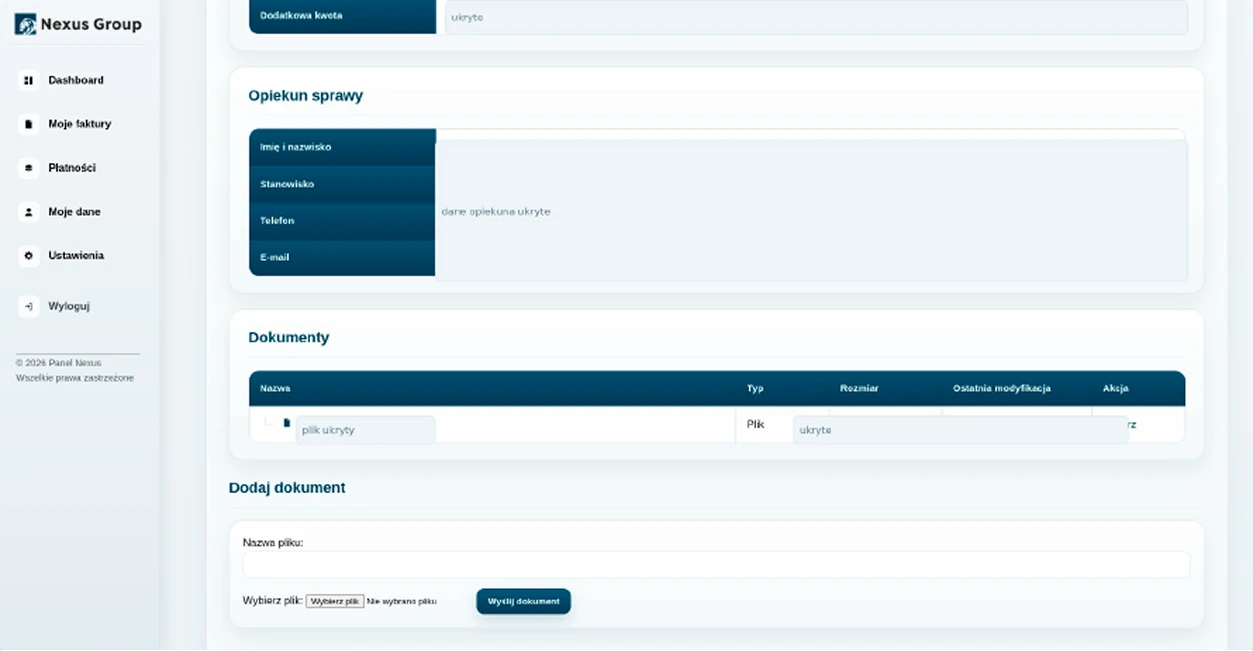Click the Moje dane person icon

tap(28, 212)
